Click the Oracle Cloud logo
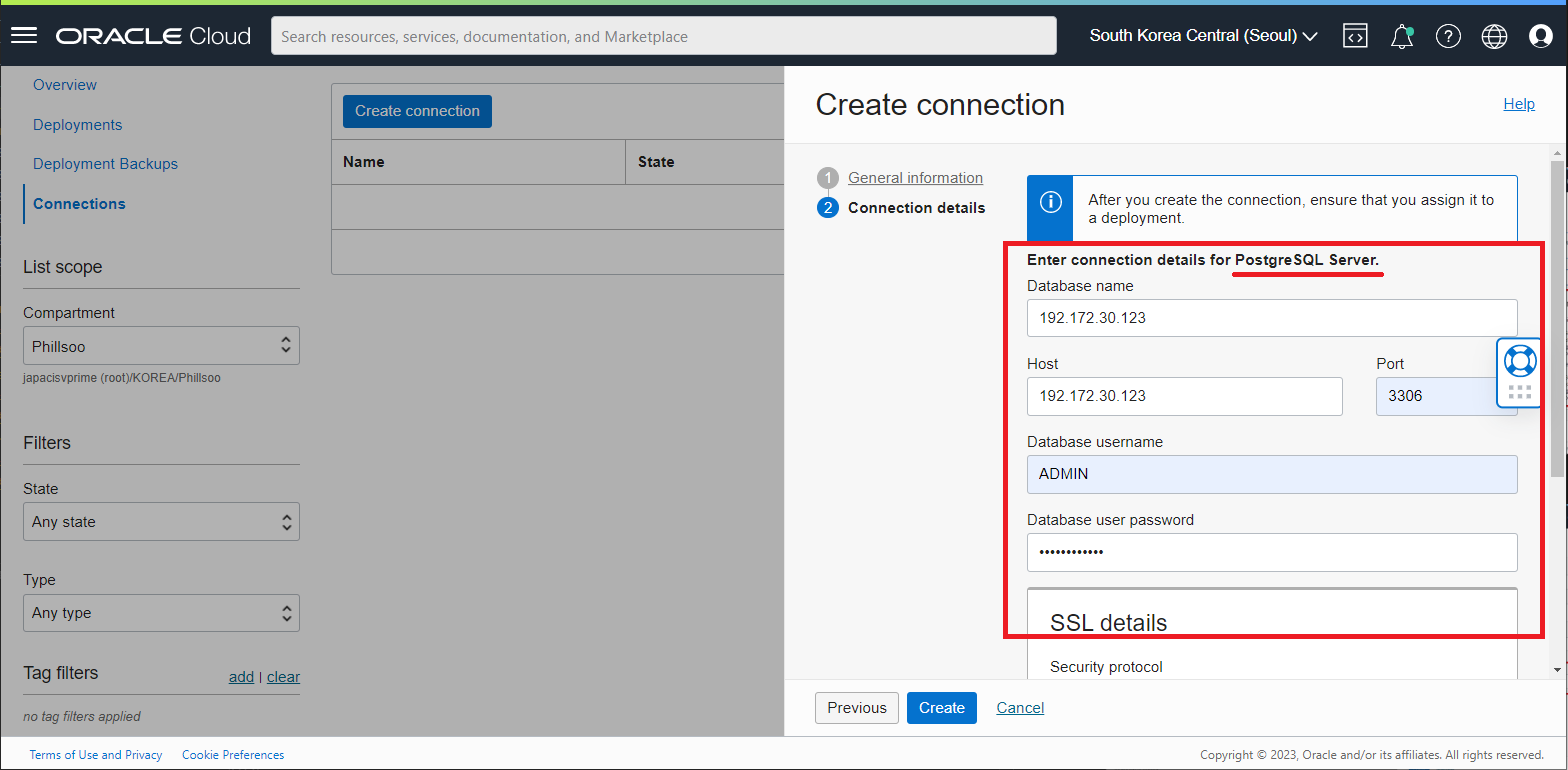Viewport: 1568px width, 770px height. [153, 36]
